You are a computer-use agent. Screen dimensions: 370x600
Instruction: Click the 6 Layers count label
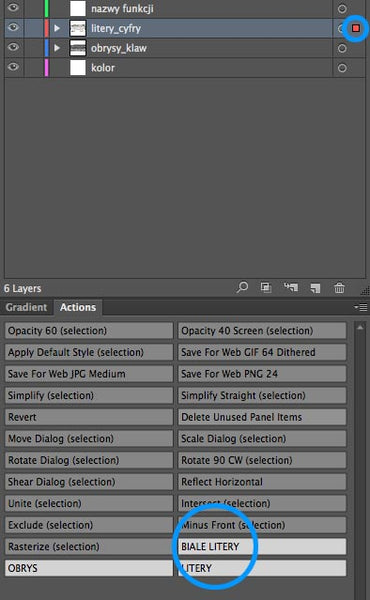tap(23, 288)
